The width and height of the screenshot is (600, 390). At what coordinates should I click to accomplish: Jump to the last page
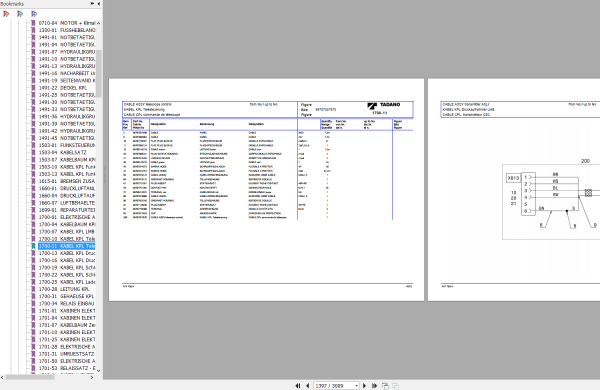coord(374,386)
